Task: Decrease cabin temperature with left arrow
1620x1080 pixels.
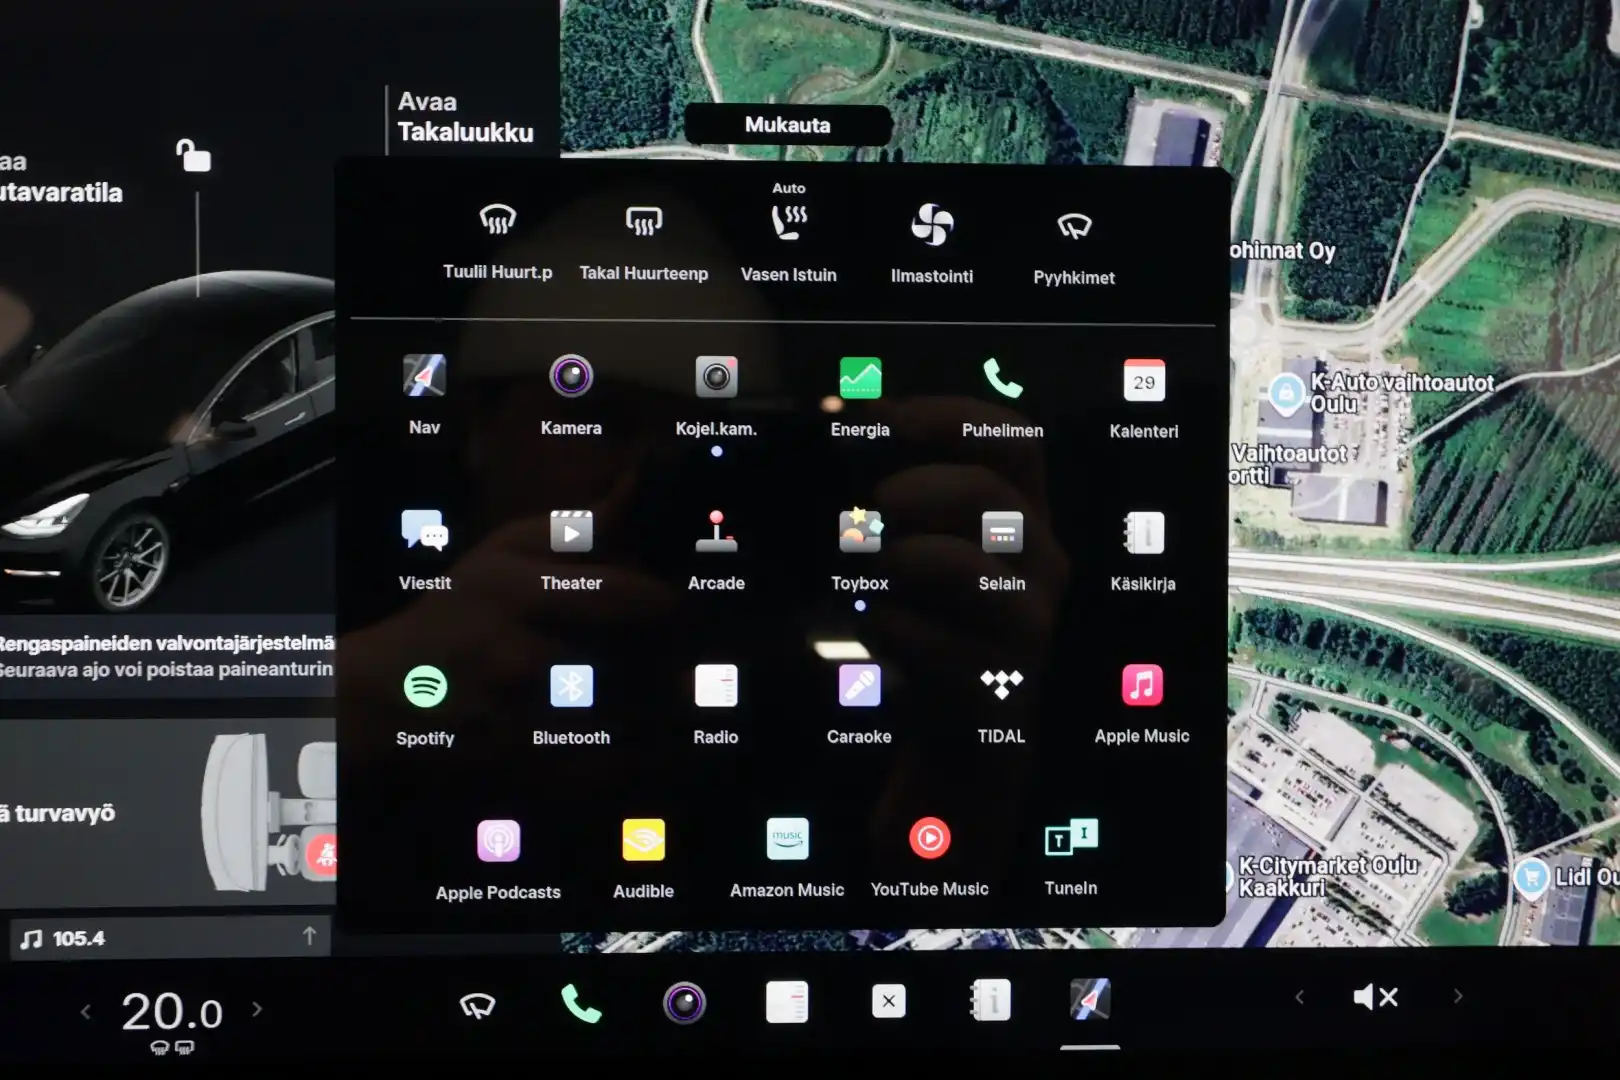Action: [86, 1011]
